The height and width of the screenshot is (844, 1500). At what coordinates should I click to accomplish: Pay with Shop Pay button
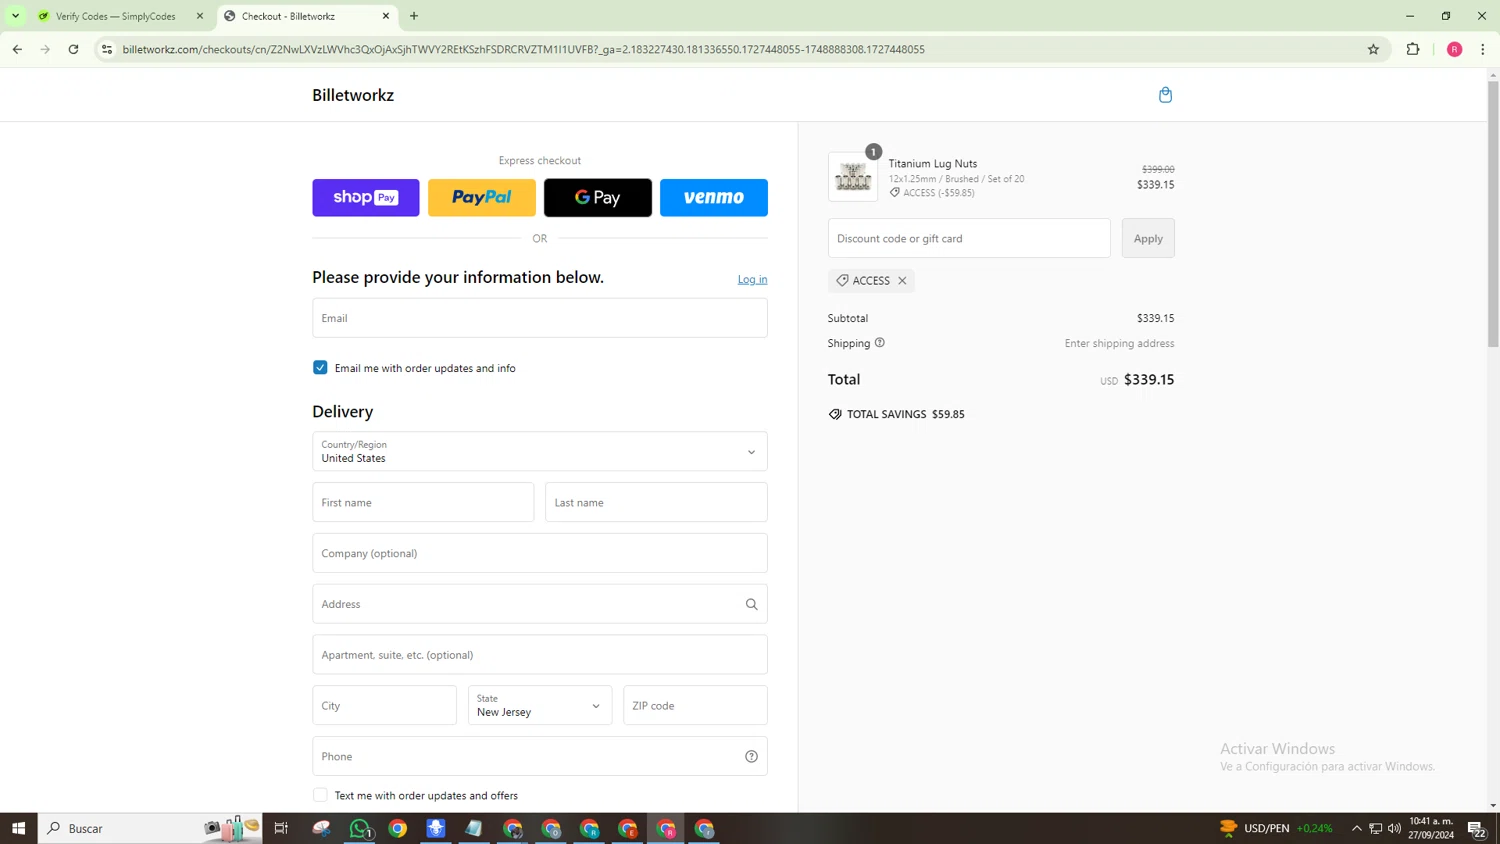tap(366, 198)
